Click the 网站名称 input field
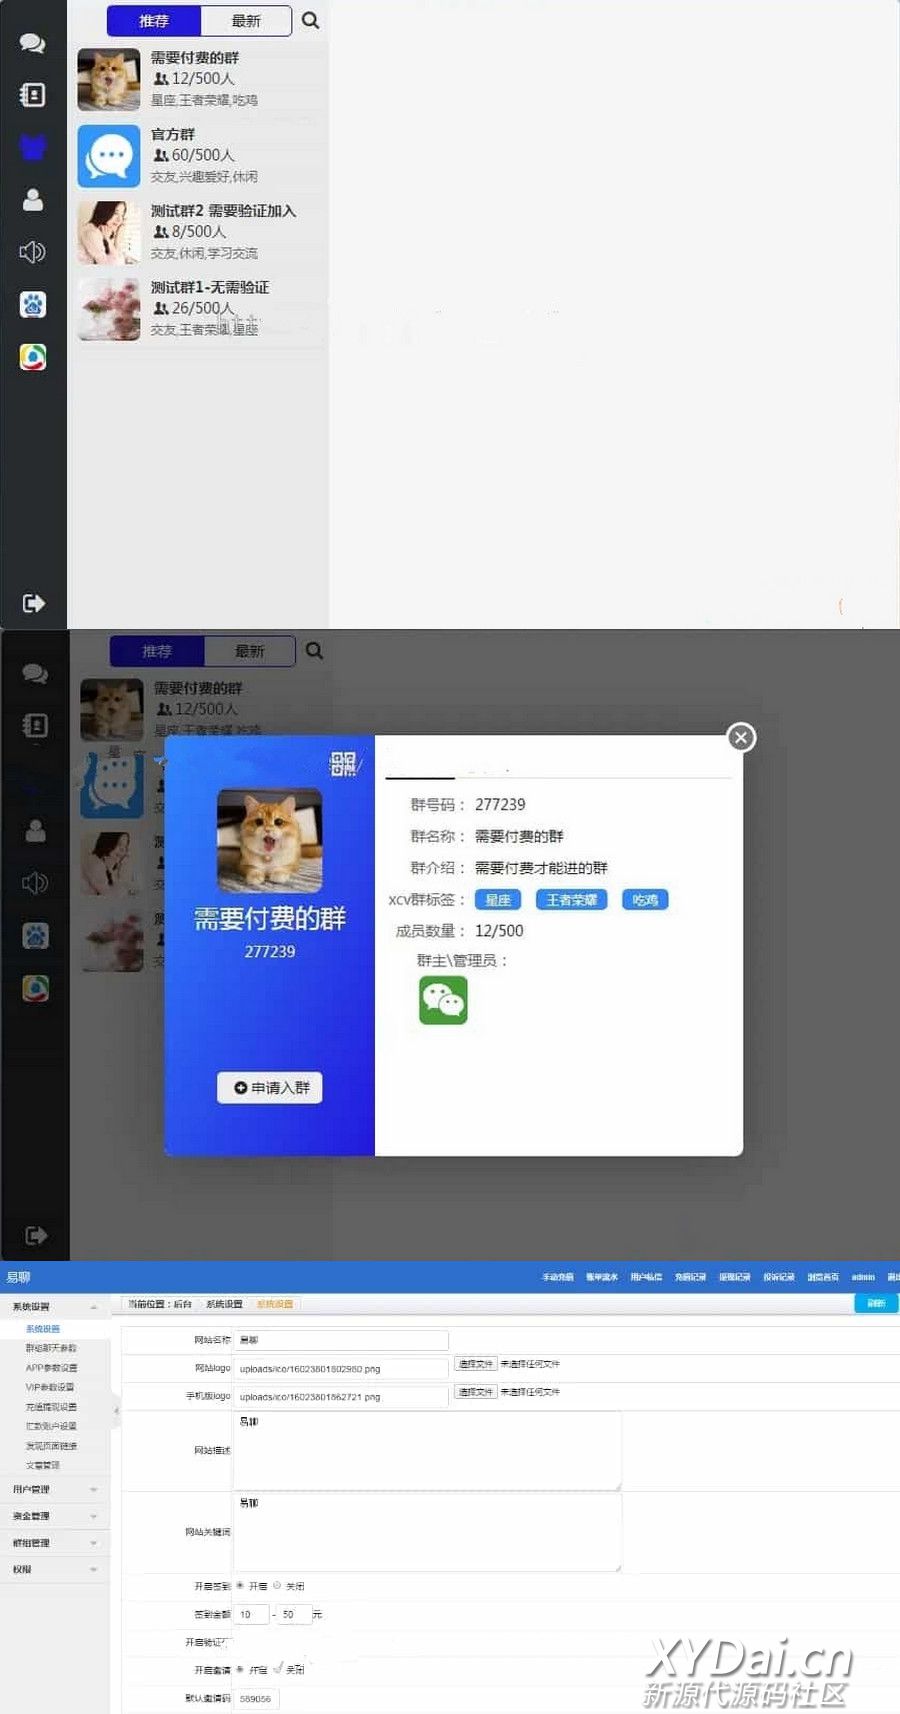This screenshot has height=1714, width=900. click(x=341, y=1340)
